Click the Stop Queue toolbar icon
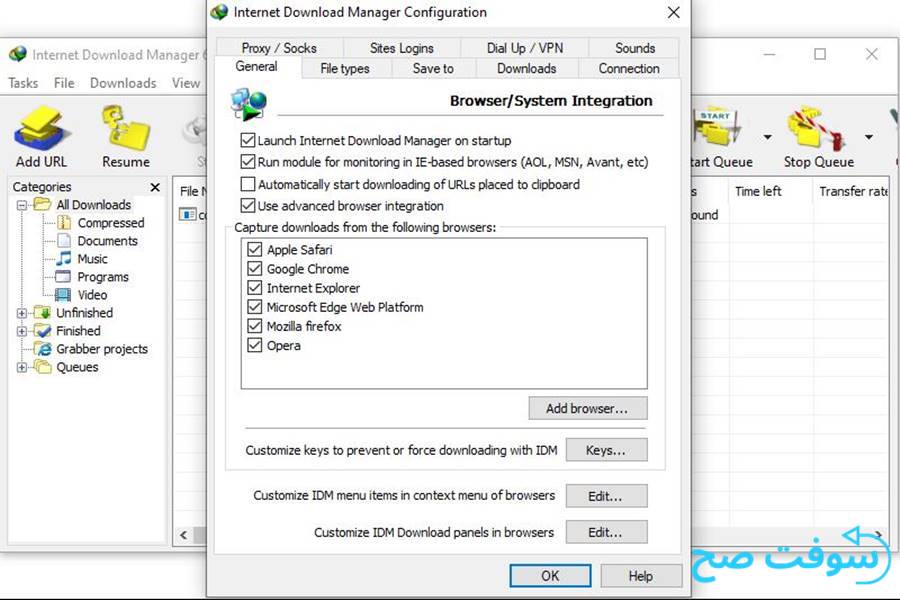 click(x=816, y=127)
